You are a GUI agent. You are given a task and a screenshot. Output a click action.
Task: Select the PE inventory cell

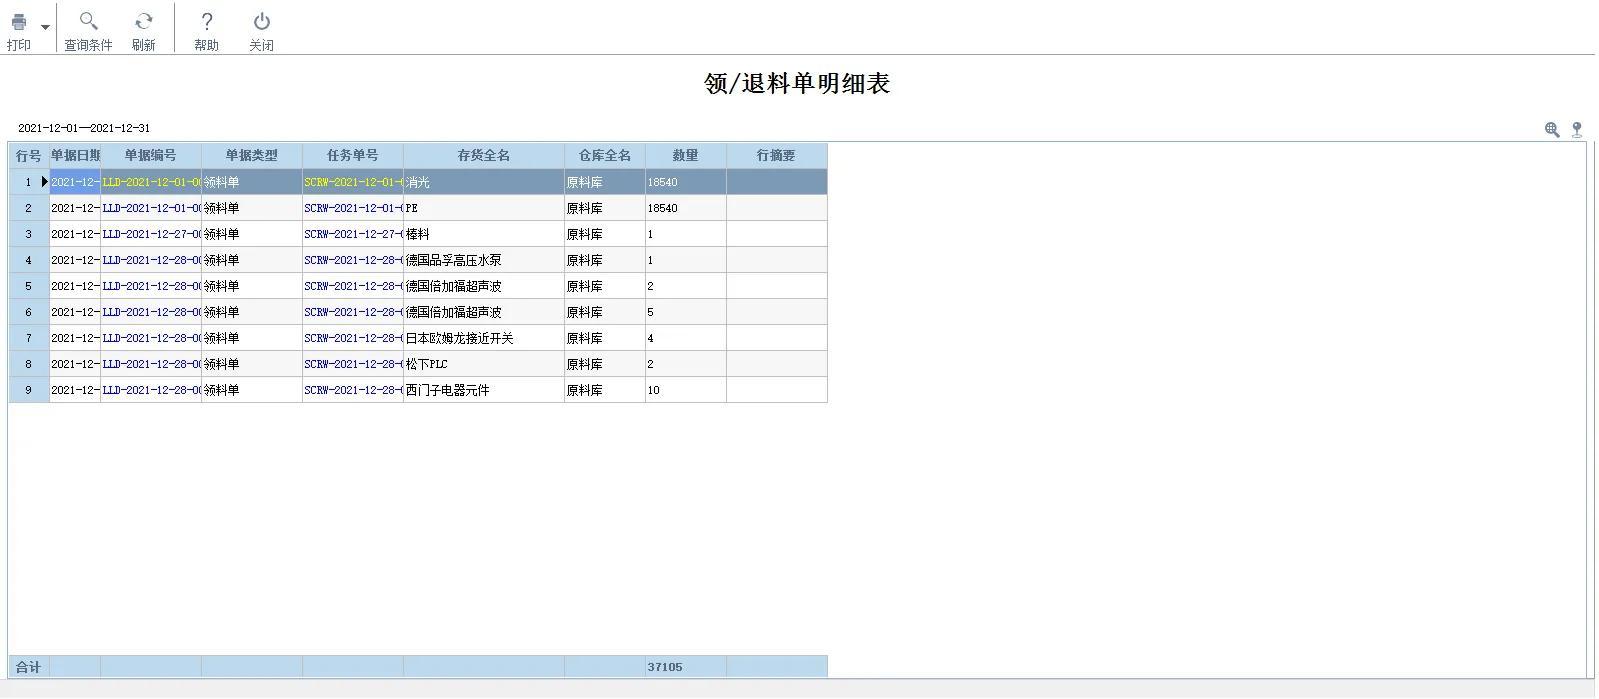(484, 208)
